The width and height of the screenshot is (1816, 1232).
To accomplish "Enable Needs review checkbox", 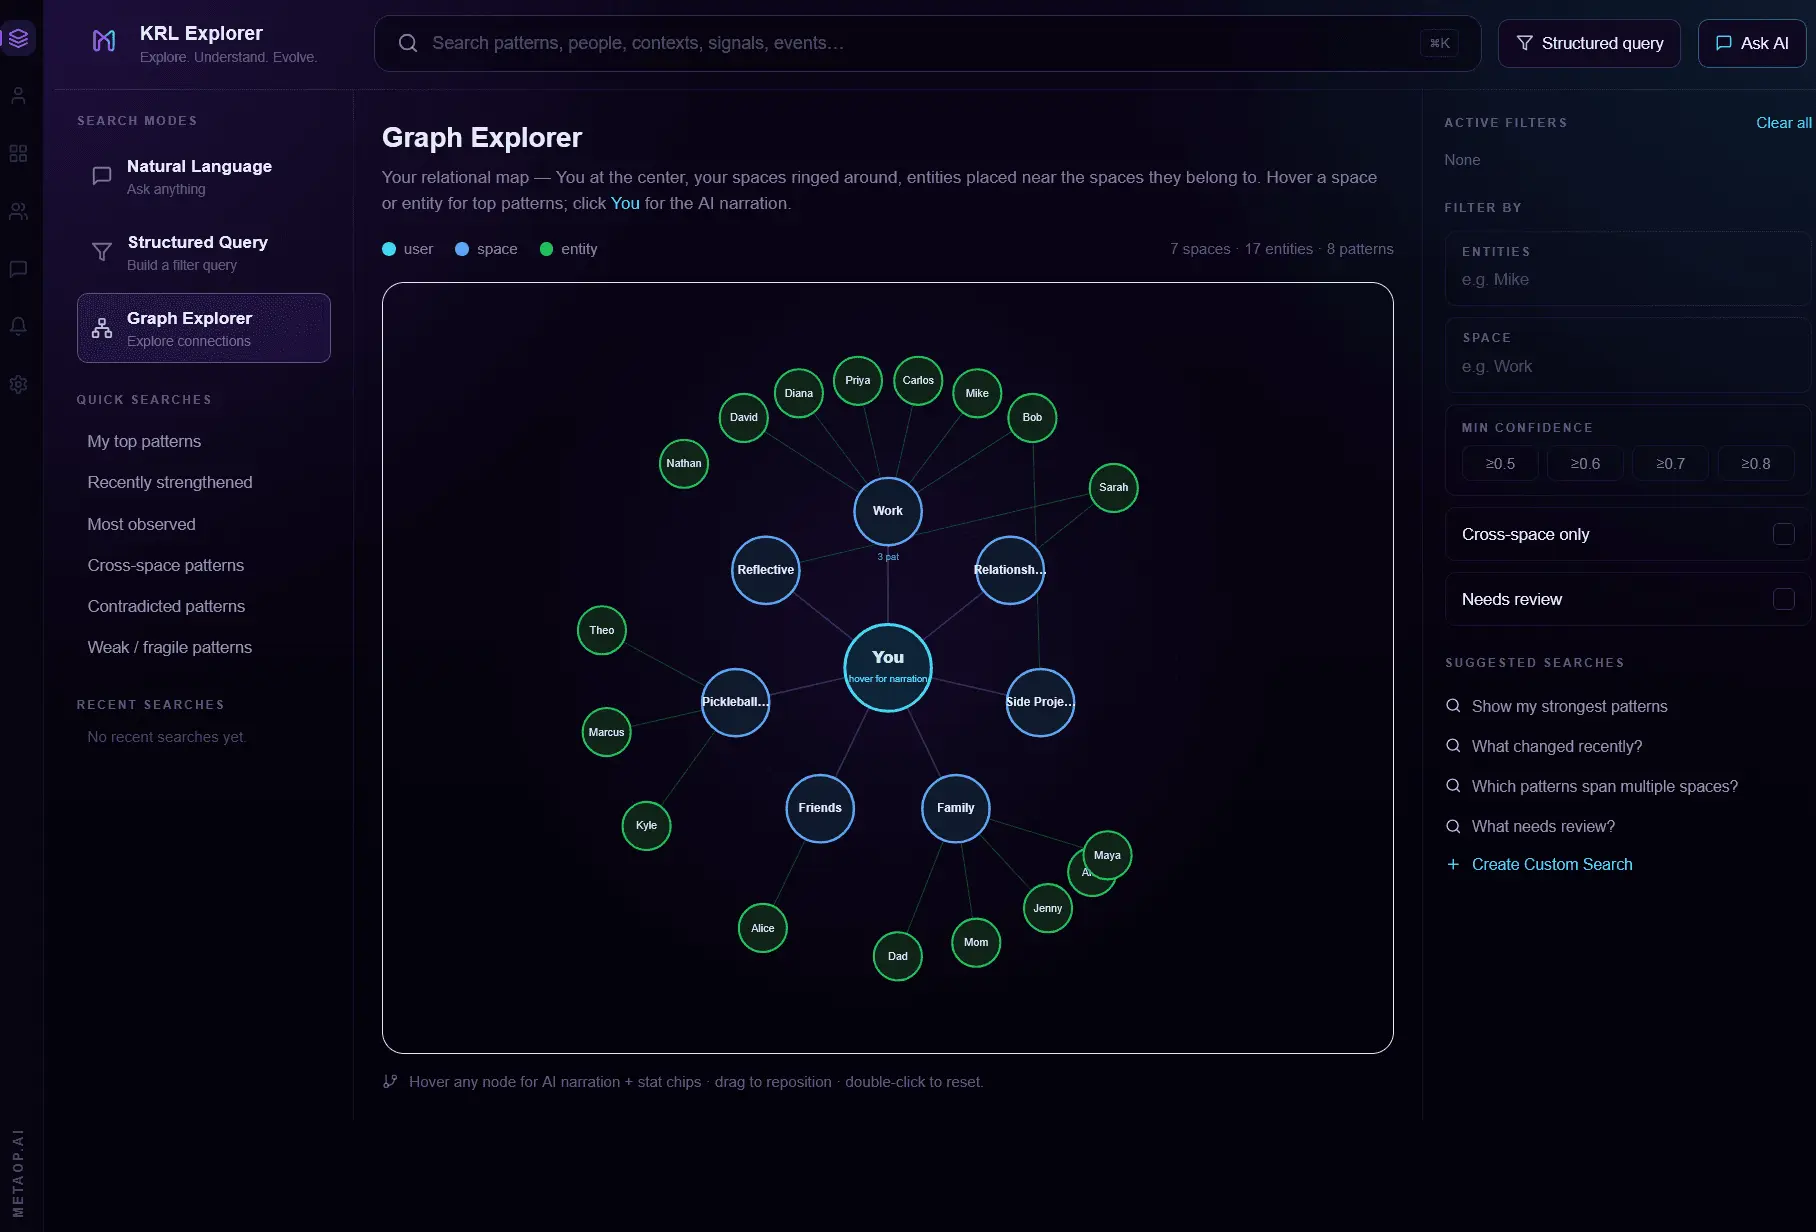I will [x=1783, y=599].
